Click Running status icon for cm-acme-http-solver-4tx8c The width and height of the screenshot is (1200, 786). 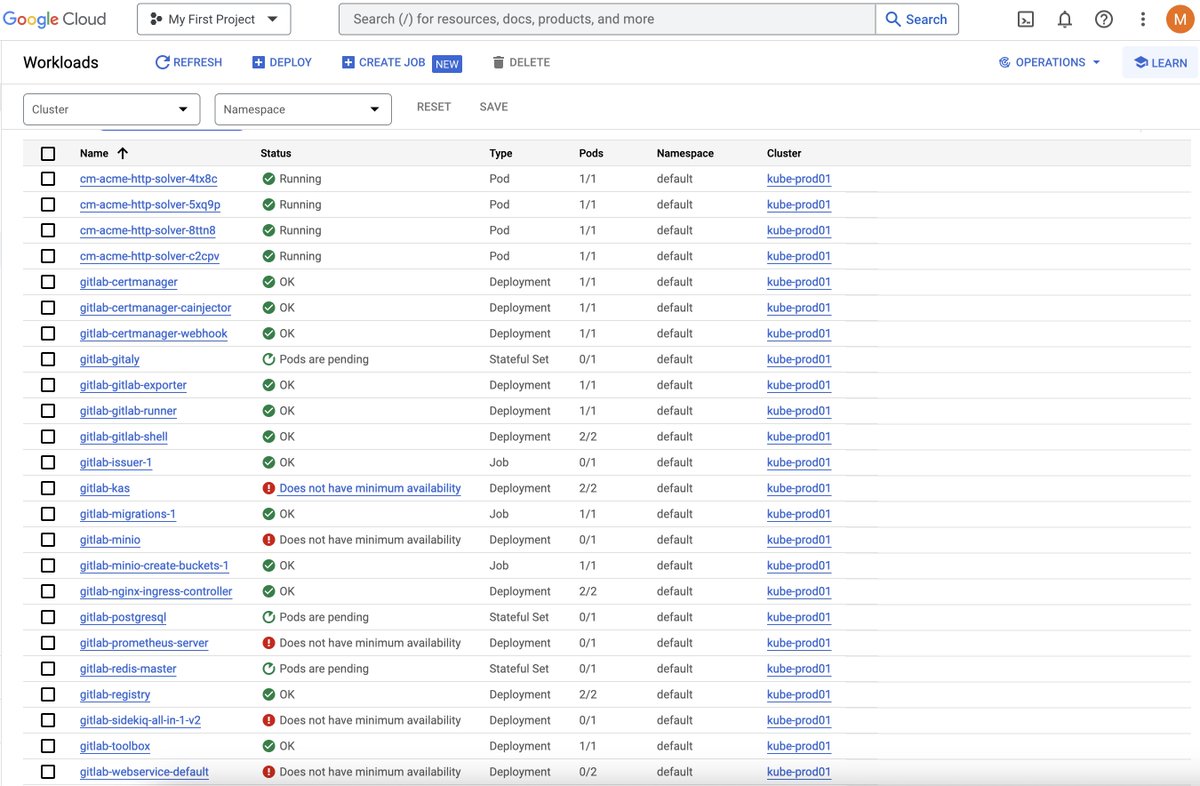[x=268, y=179]
